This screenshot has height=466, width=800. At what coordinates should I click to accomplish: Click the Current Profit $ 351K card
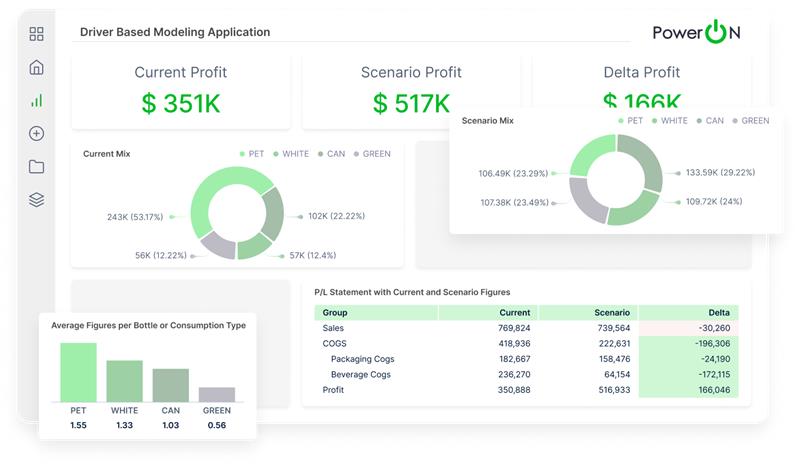(181, 90)
